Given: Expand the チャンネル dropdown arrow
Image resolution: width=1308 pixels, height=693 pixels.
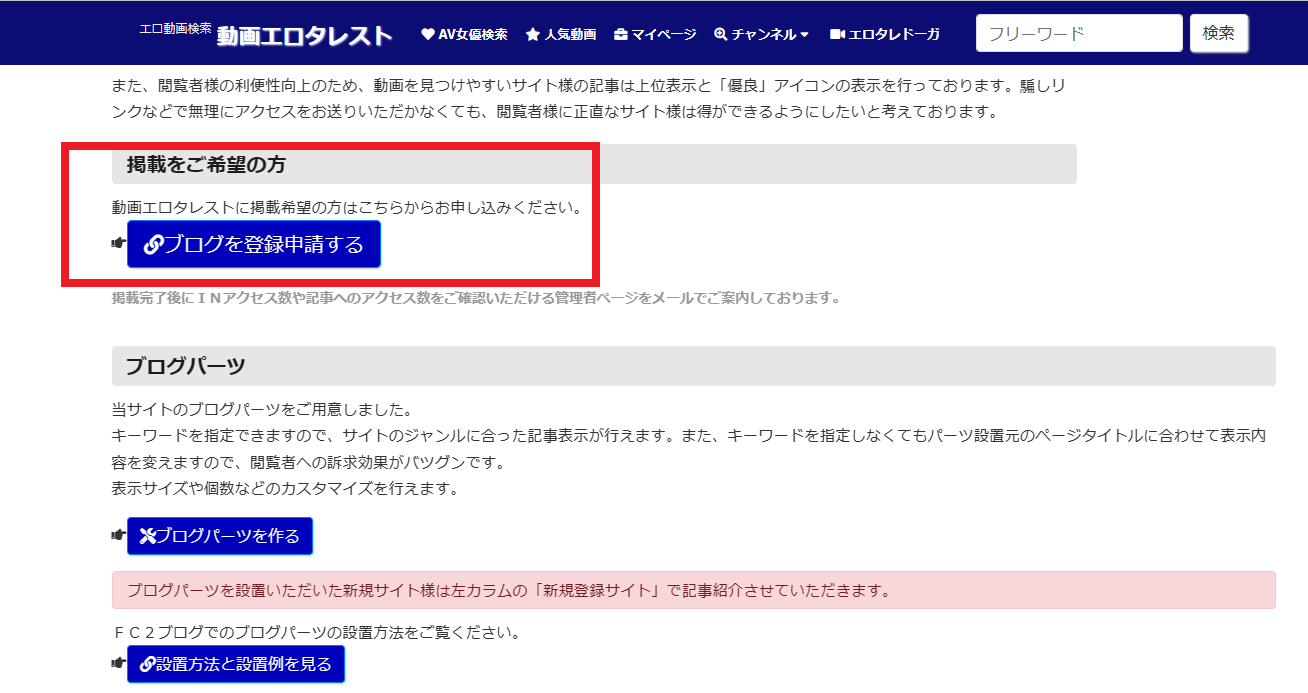Looking at the screenshot, I should (805, 35).
